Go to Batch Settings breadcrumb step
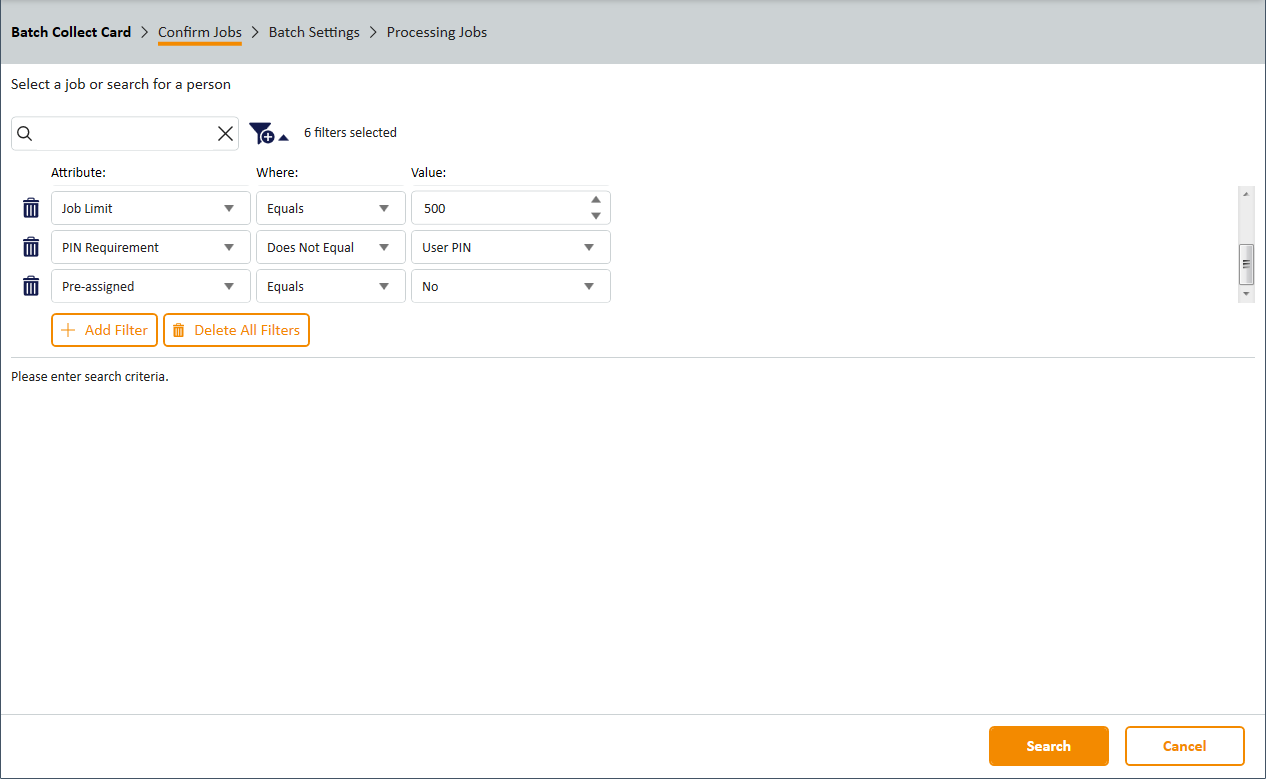This screenshot has height=779, width=1266. tap(314, 32)
